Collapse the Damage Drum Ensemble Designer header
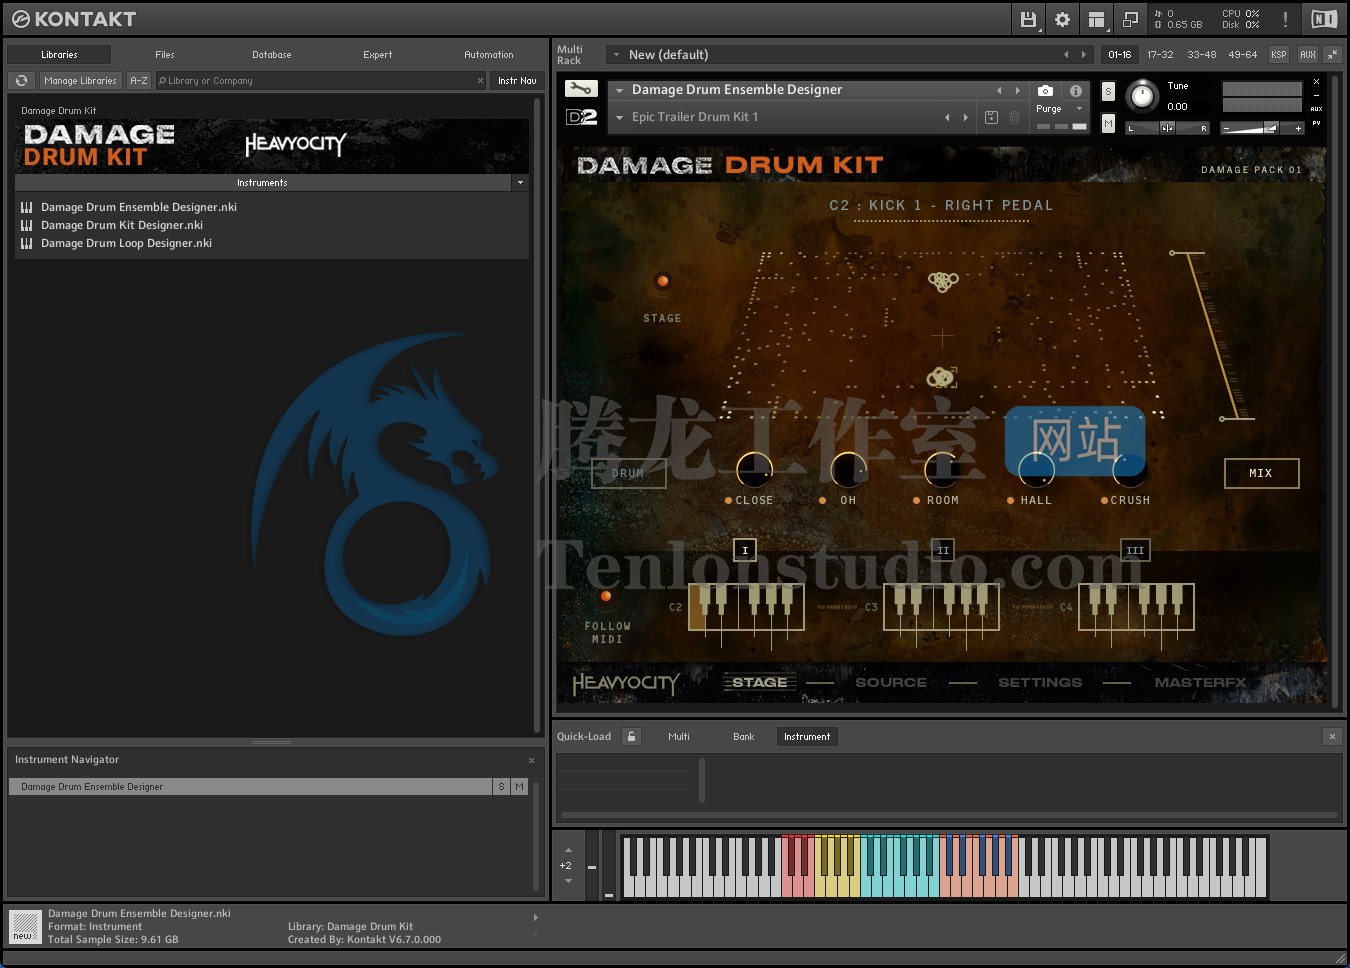 point(618,90)
